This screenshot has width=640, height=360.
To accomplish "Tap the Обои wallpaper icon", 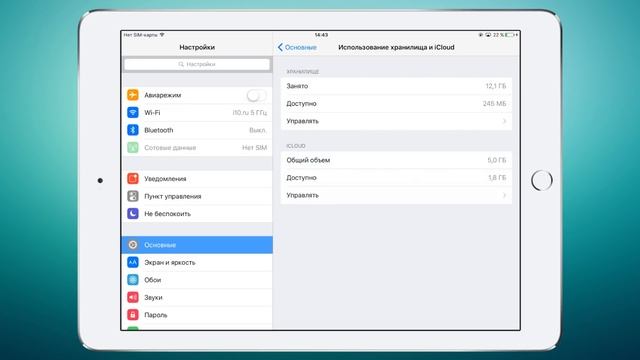I will click(133, 280).
